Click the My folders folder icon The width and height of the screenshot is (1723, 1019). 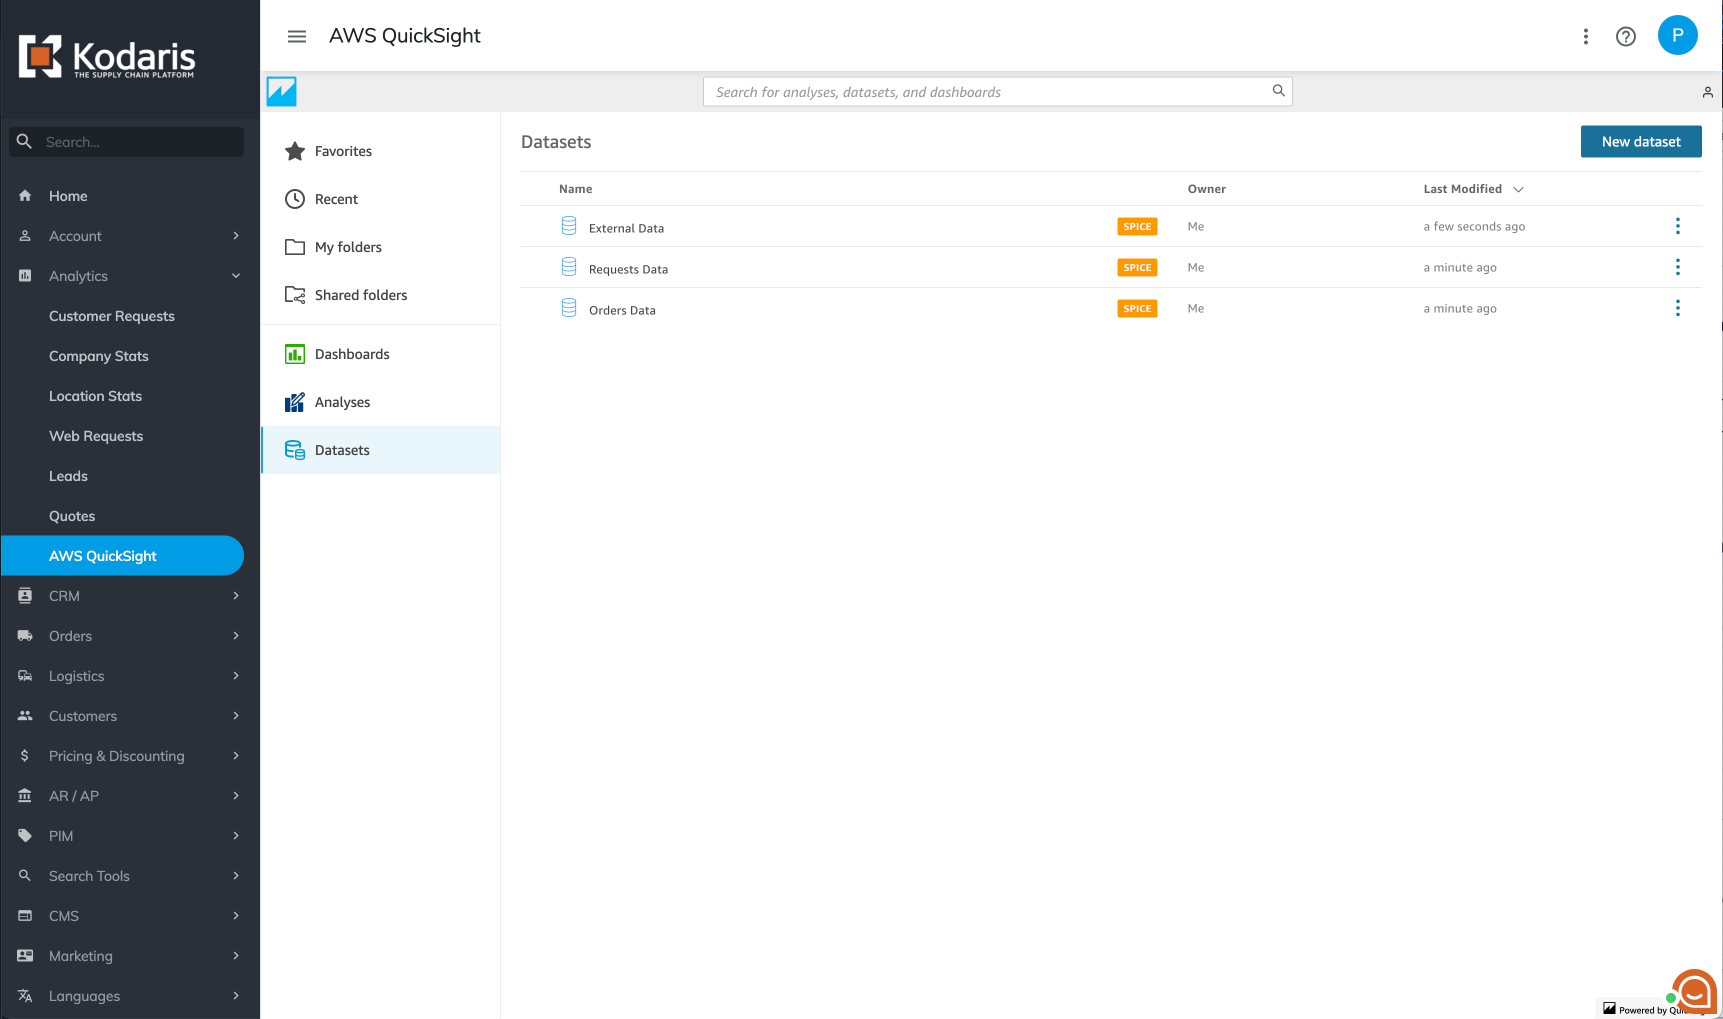tap(295, 247)
